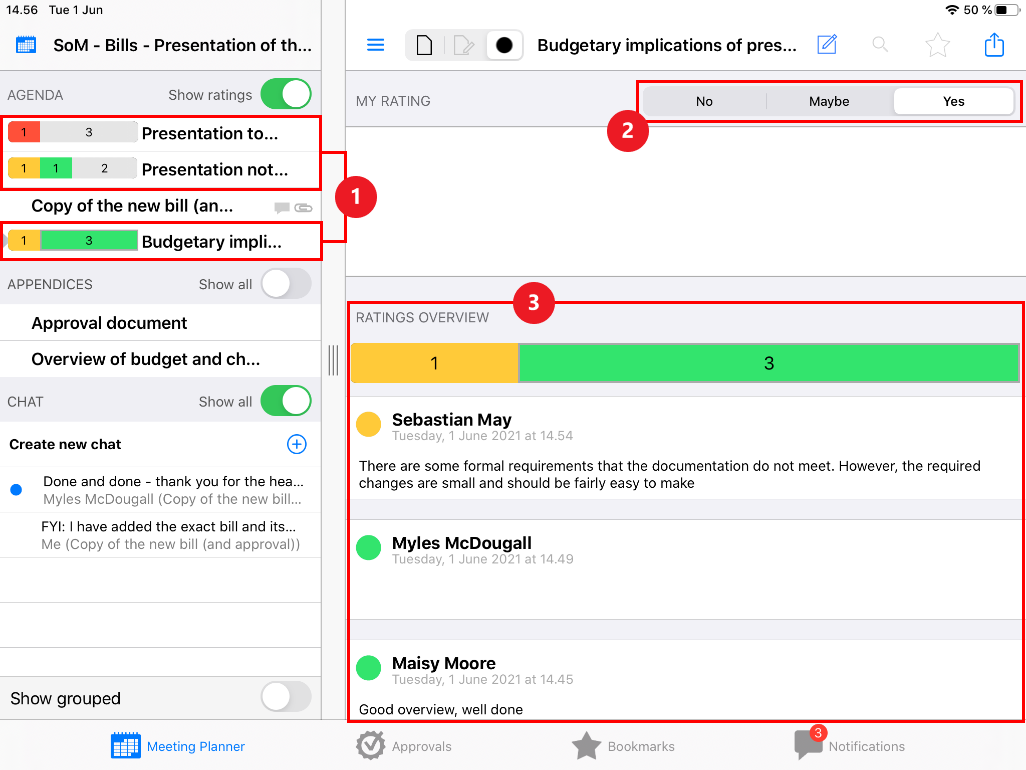Open the Notifications tab
Screen dimensions: 1026x770
(849, 744)
